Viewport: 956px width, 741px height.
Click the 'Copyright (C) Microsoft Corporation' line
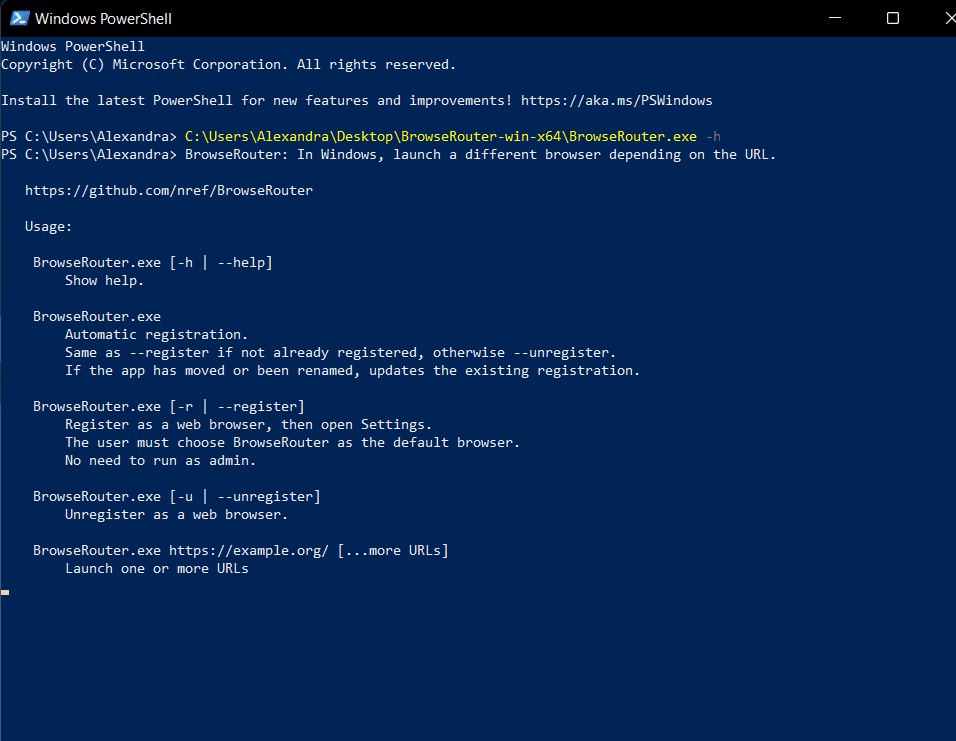(x=228, y=65)
